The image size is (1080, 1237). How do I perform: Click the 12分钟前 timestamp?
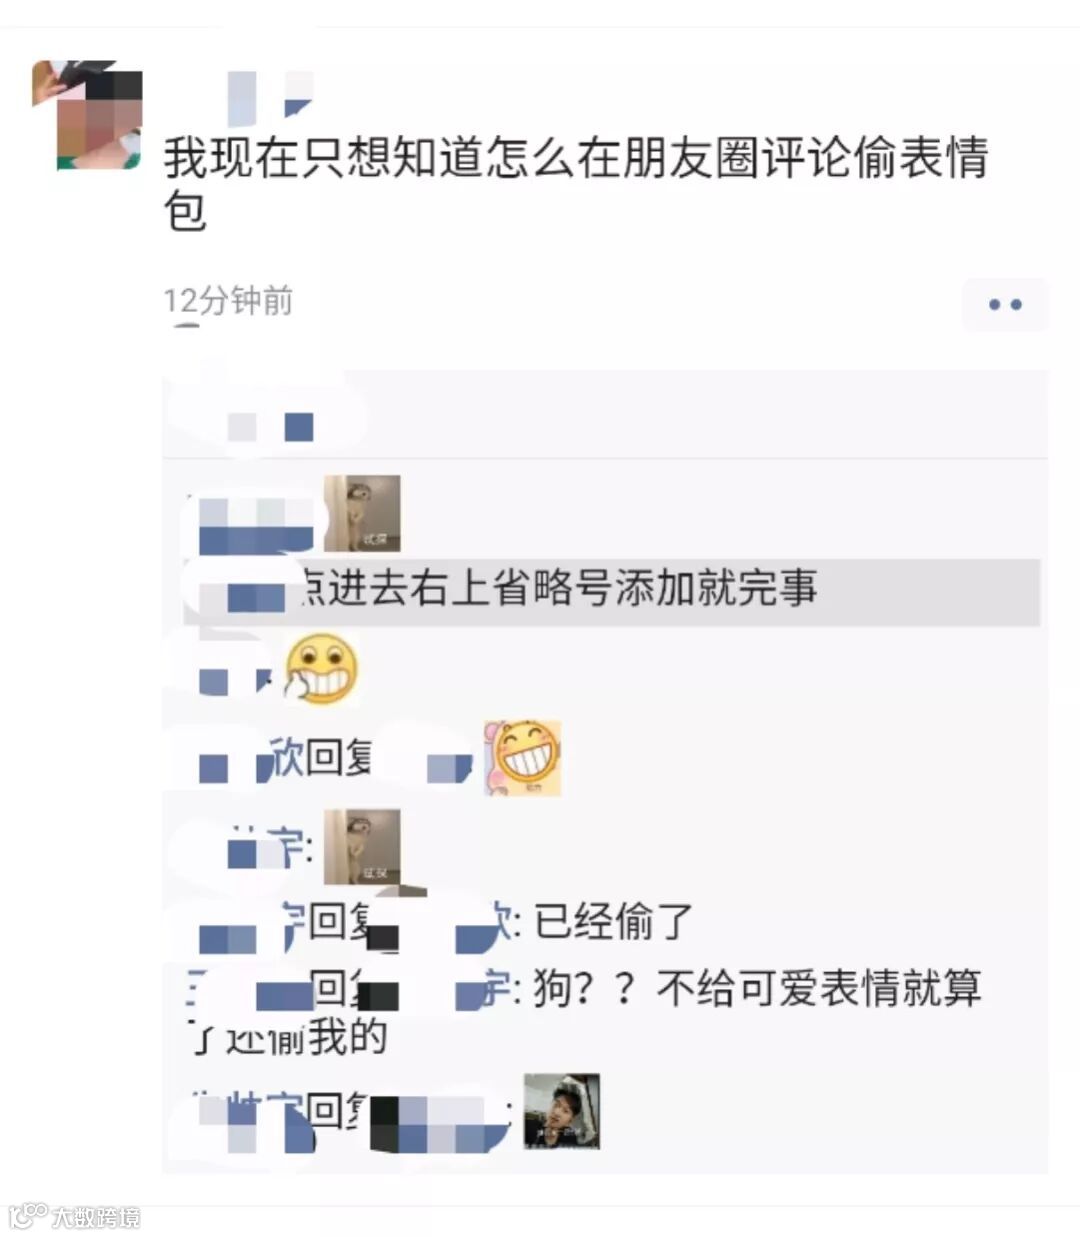tap(228, 300)
